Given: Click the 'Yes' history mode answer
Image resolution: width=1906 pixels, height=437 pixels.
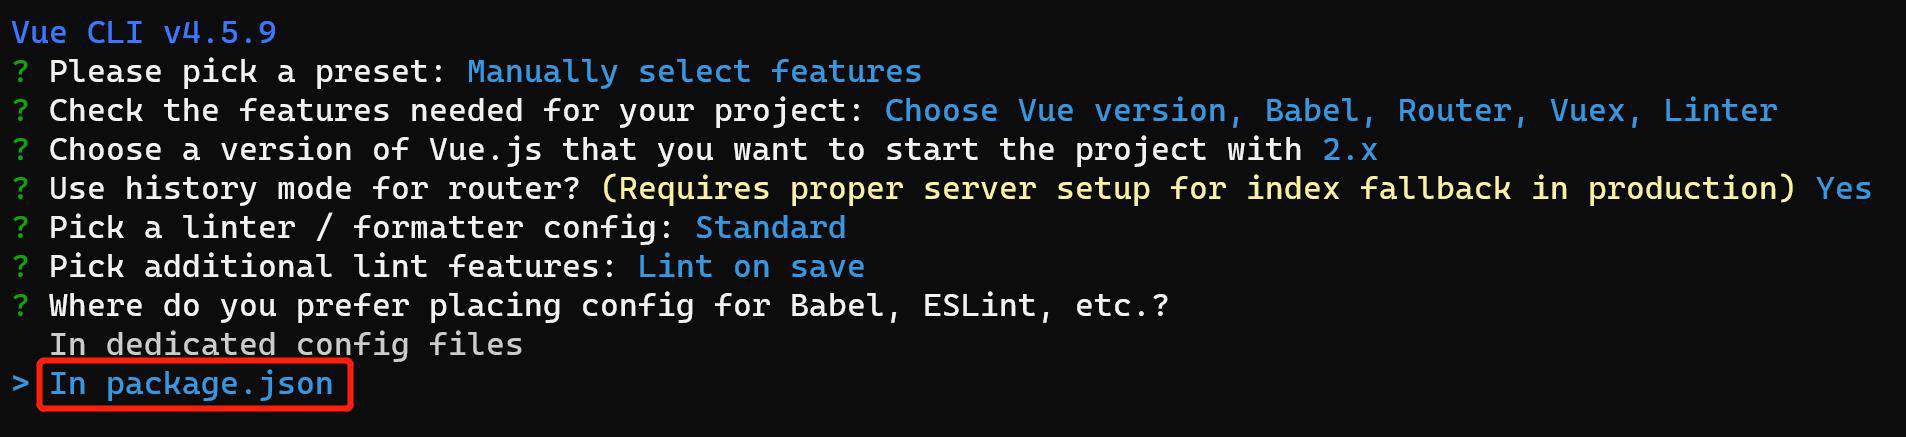Looking at the screenshot, I should 1843,189.
